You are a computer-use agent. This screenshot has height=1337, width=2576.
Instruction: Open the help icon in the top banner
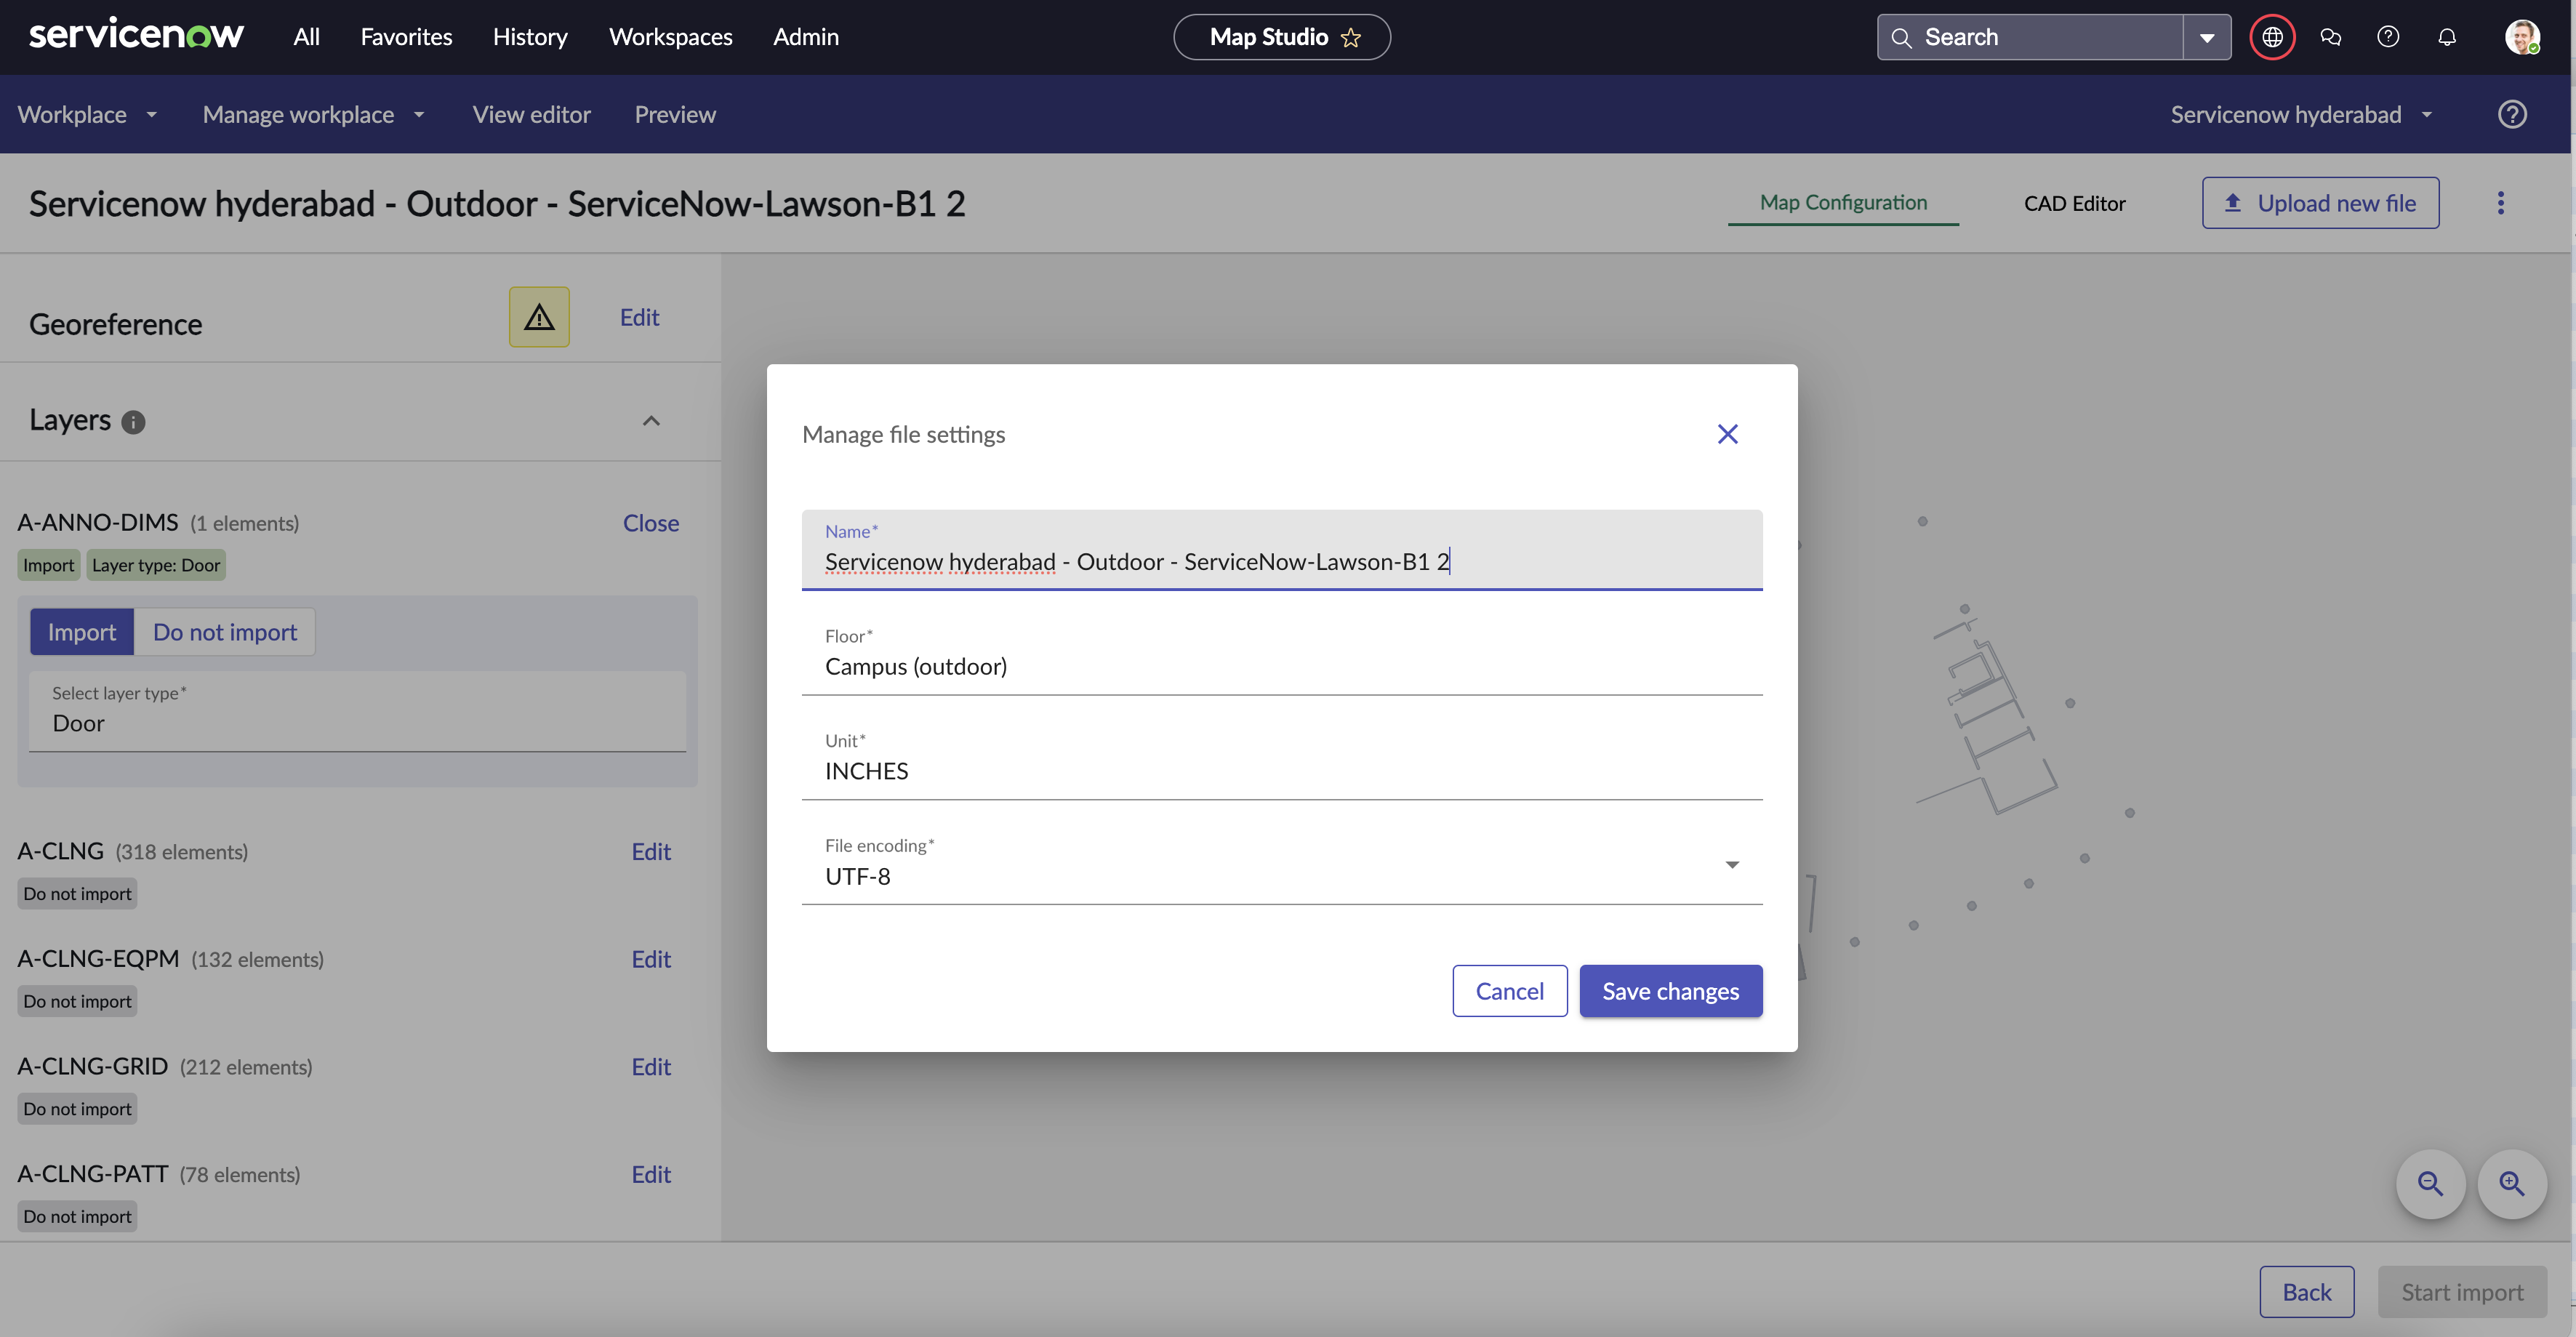point(2388,37)
